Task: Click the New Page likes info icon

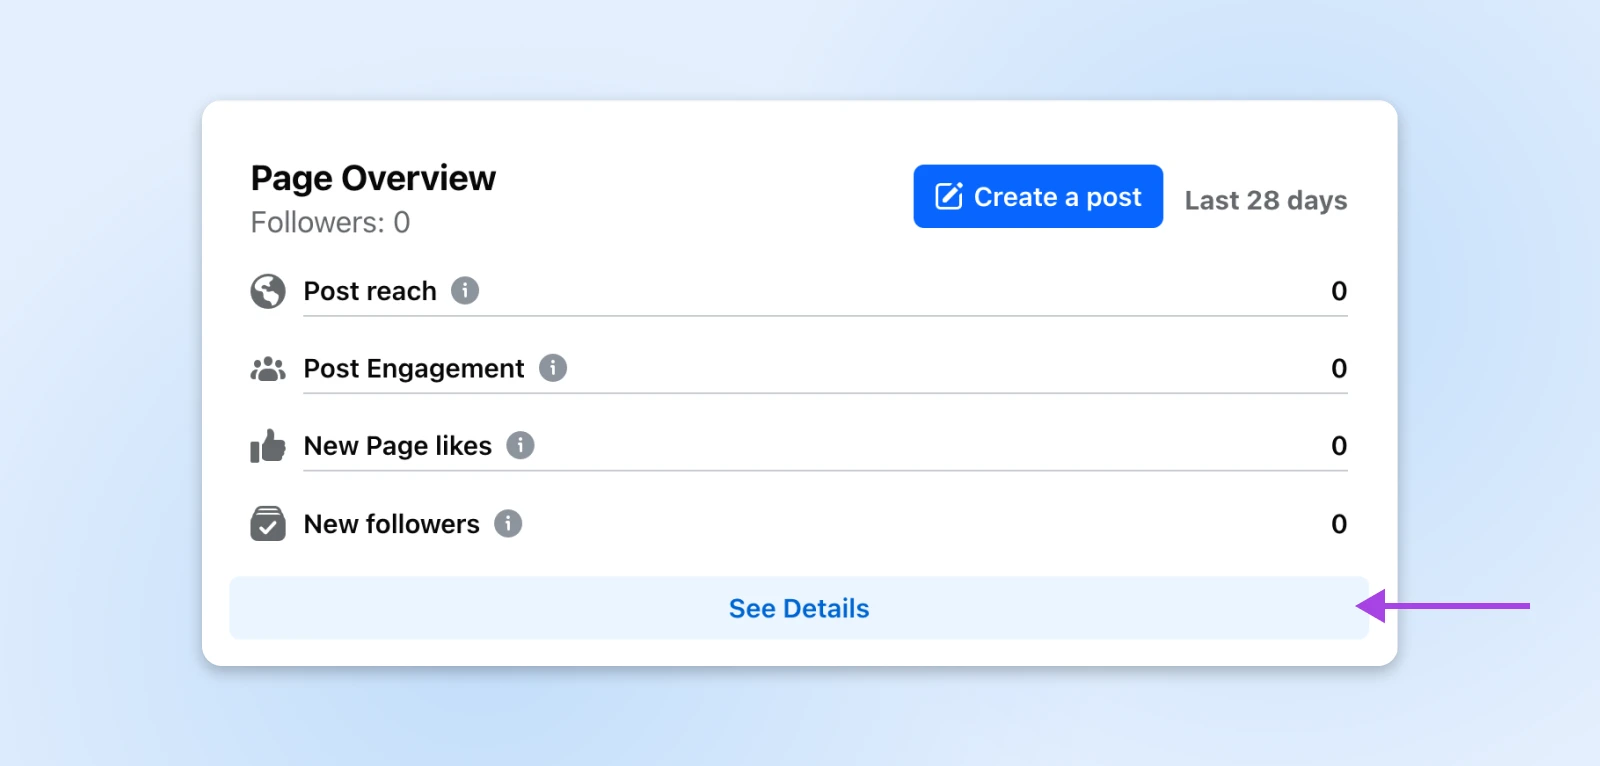Action: click(x=520, y=445)
